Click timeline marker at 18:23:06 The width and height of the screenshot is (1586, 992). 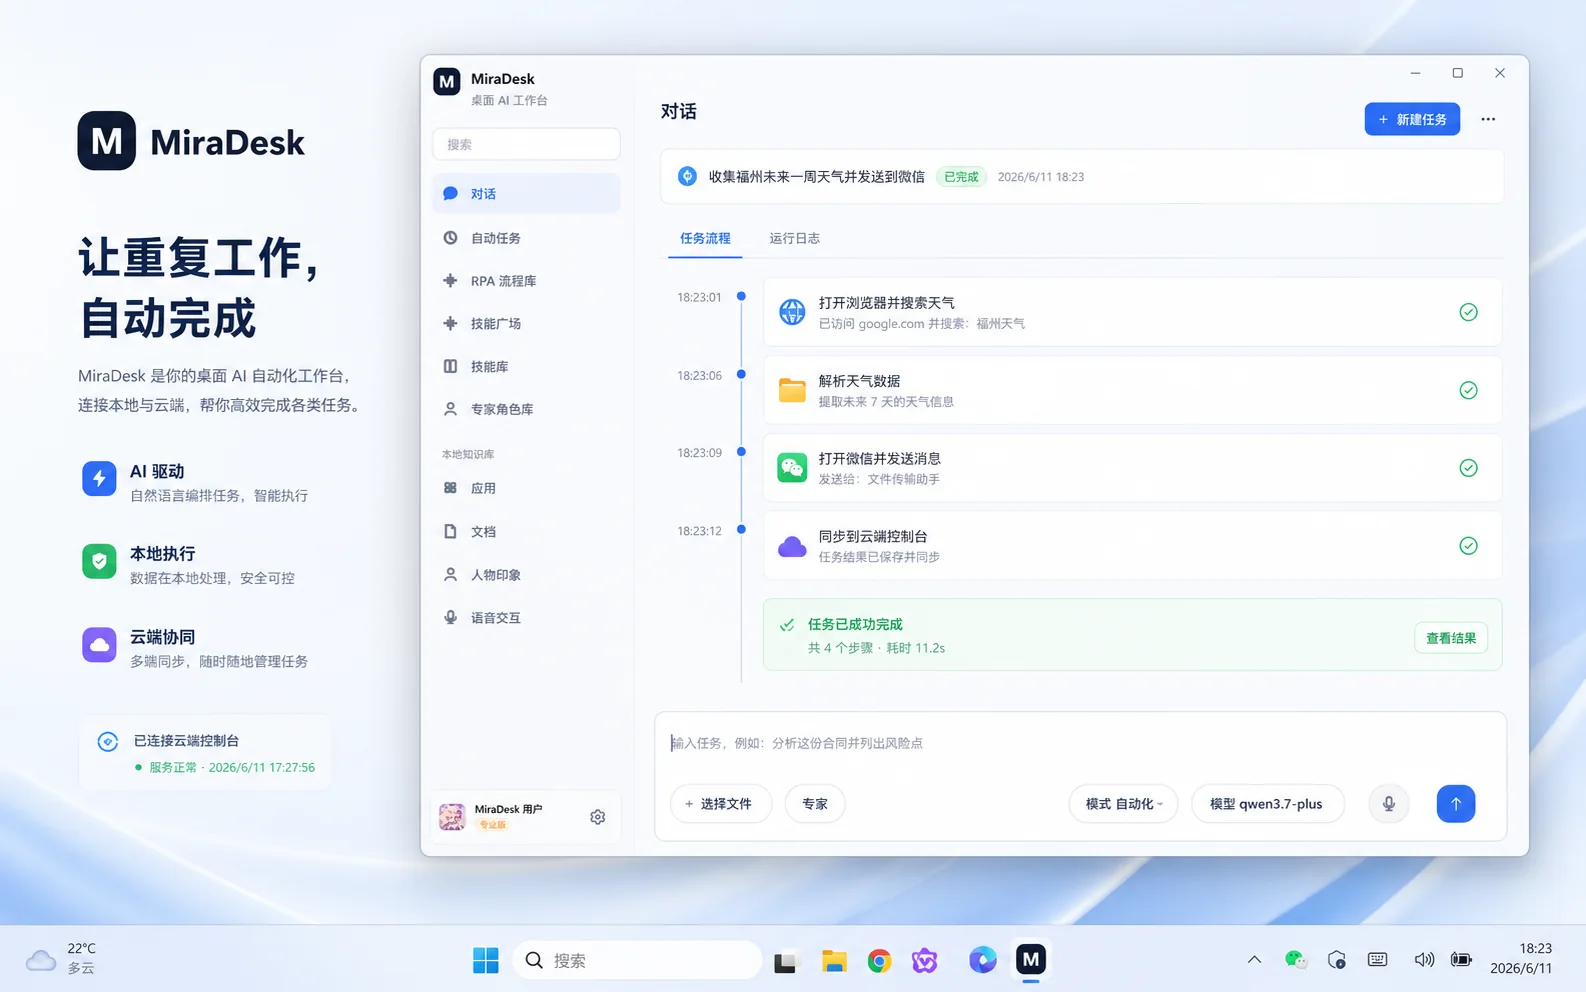(x=741, y=374)
